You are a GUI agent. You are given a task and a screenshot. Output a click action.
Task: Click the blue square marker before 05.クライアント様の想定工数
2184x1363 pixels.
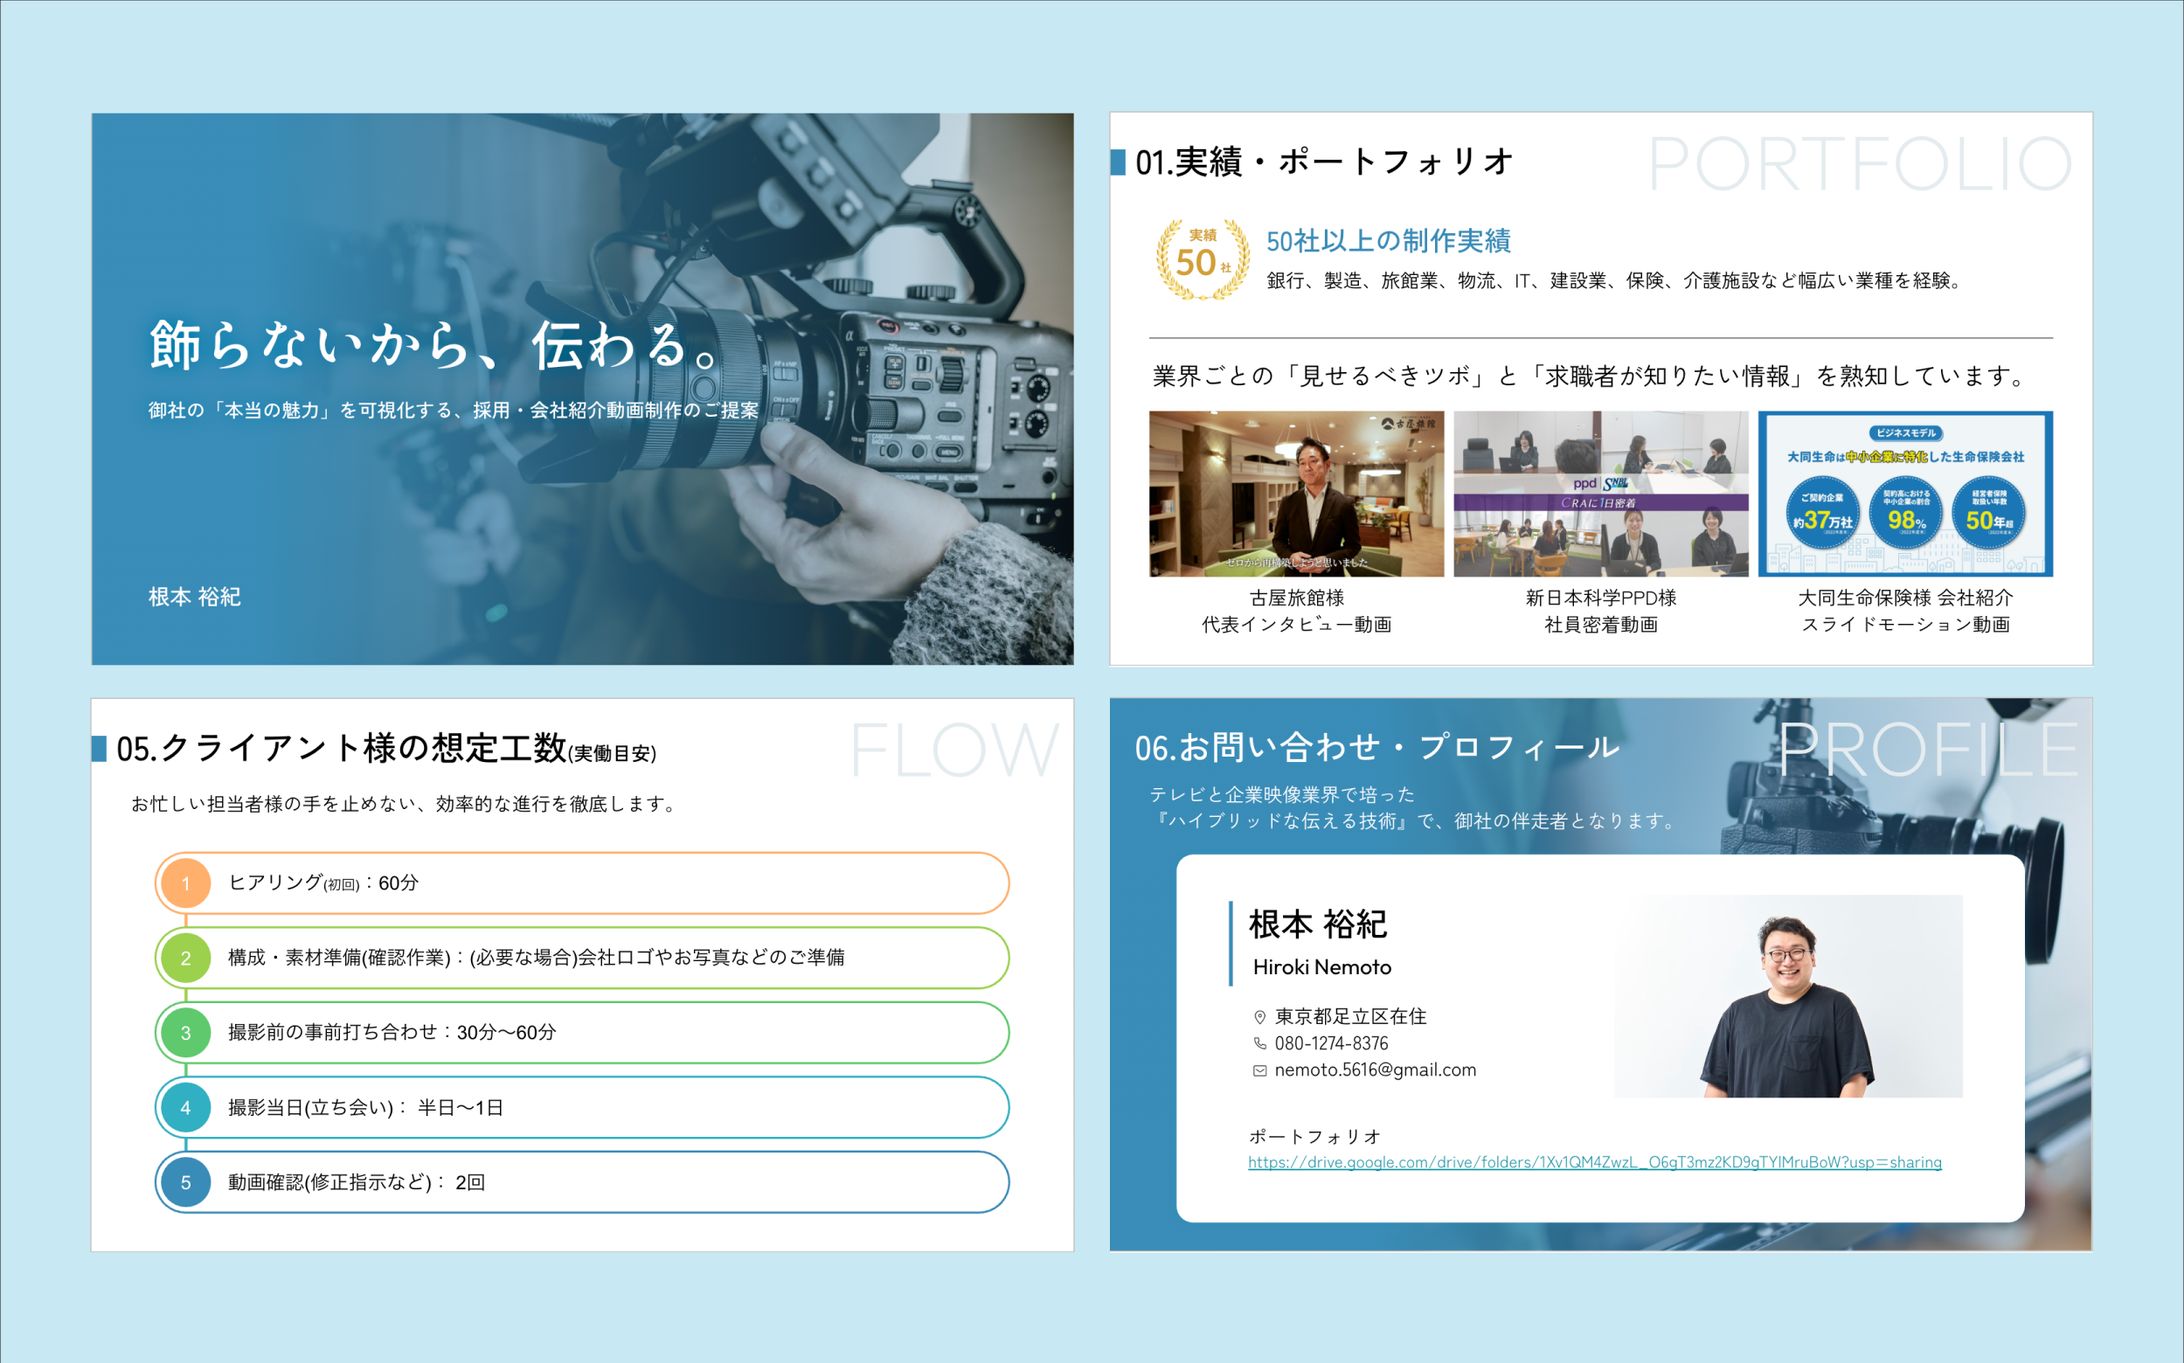(x=100, y=746)
